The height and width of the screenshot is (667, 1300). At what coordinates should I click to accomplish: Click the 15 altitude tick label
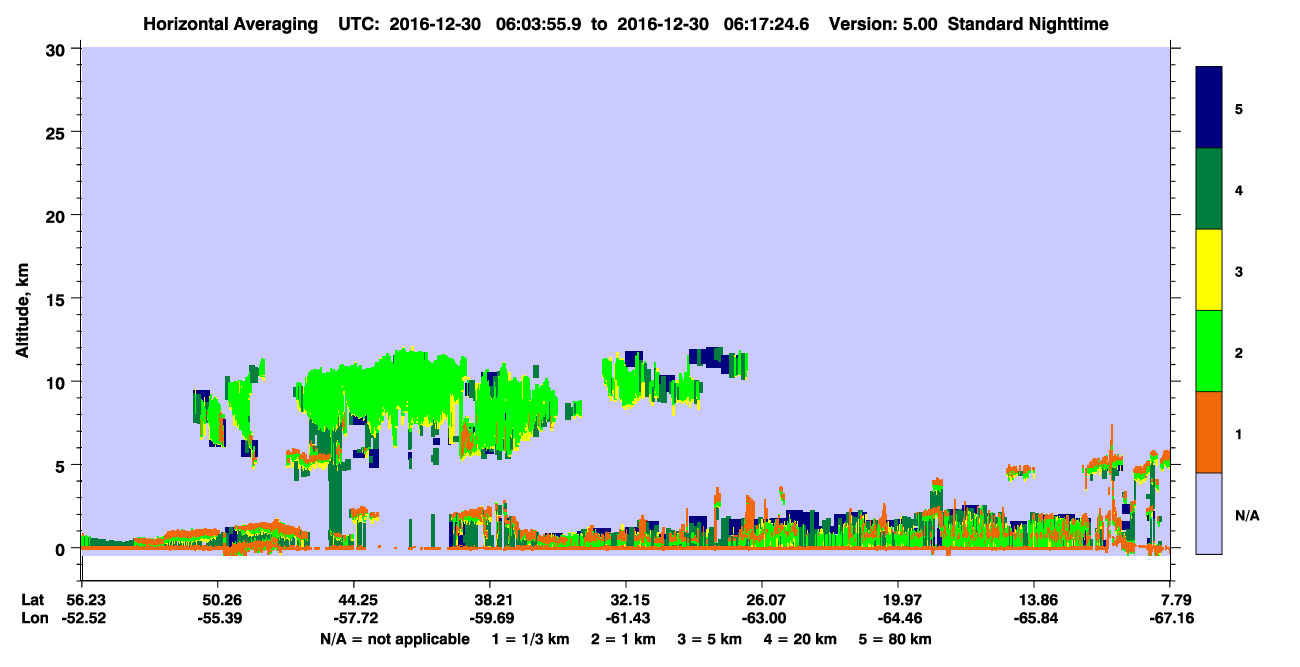point(56,299)
